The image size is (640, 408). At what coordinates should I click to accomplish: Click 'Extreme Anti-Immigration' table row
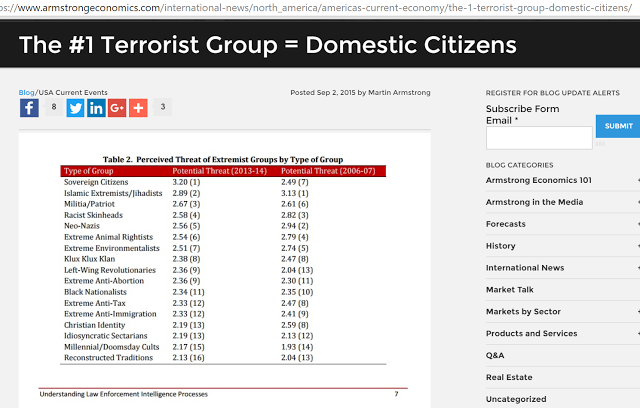223,314
